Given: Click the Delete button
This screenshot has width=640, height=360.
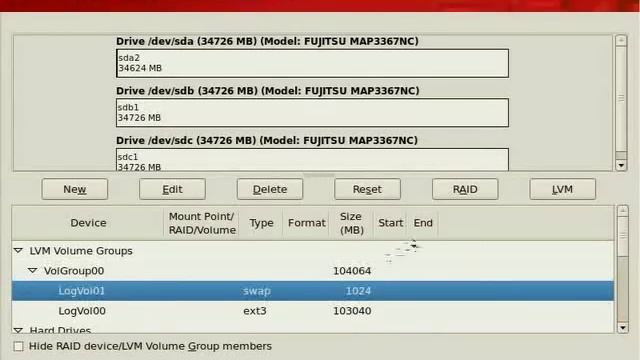Looking at the screenshot, I should tap(270, 189).
